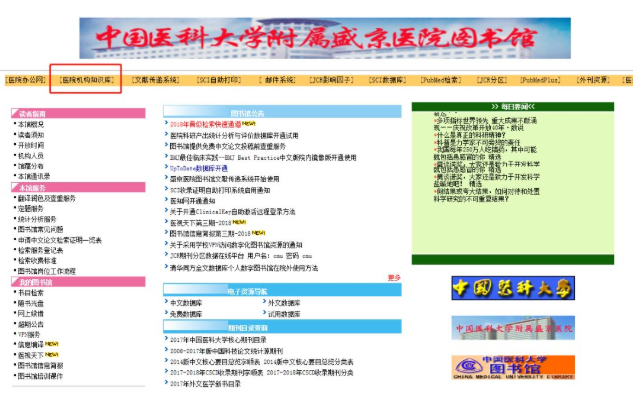Open the JCR期刊分区 online platform notice
This screenshot has height=411, width=642.
241,256
